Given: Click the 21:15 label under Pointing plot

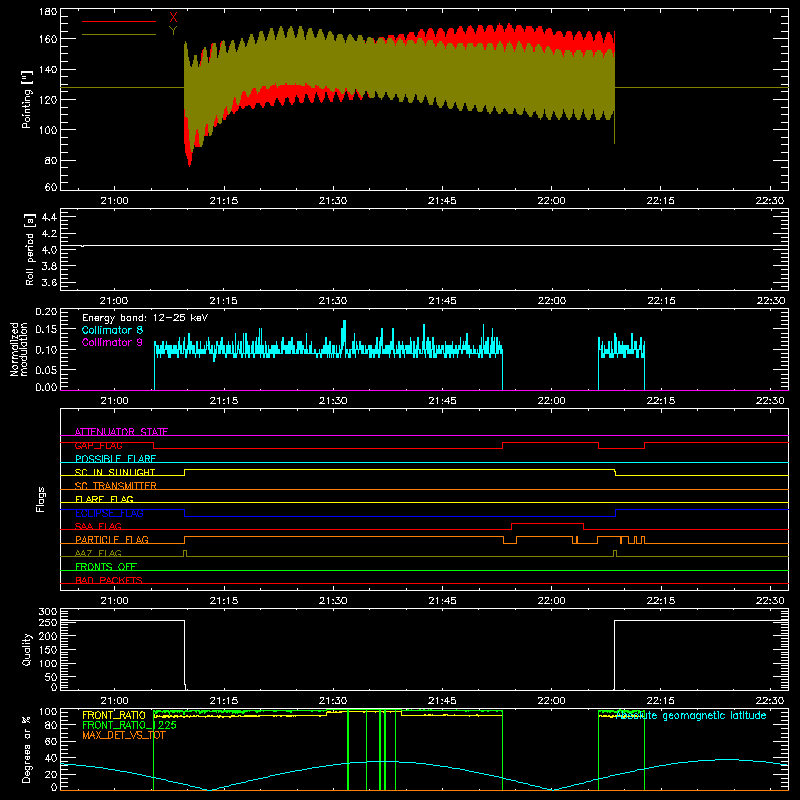Looking at the screenshot, I should coord(223,201).
